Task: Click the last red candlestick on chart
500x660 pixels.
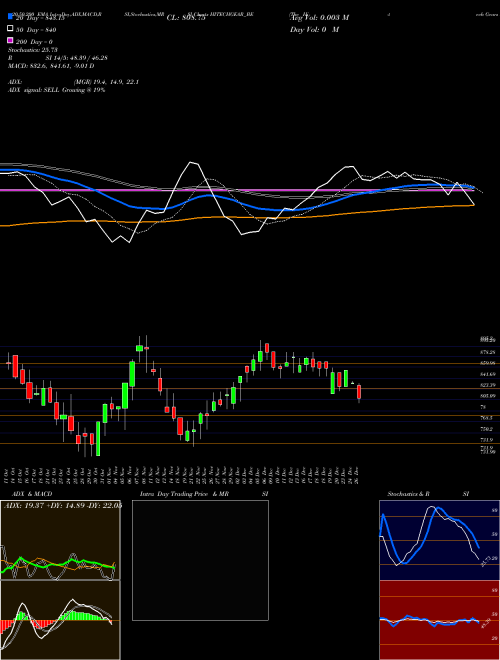Action: coord(359,392)
